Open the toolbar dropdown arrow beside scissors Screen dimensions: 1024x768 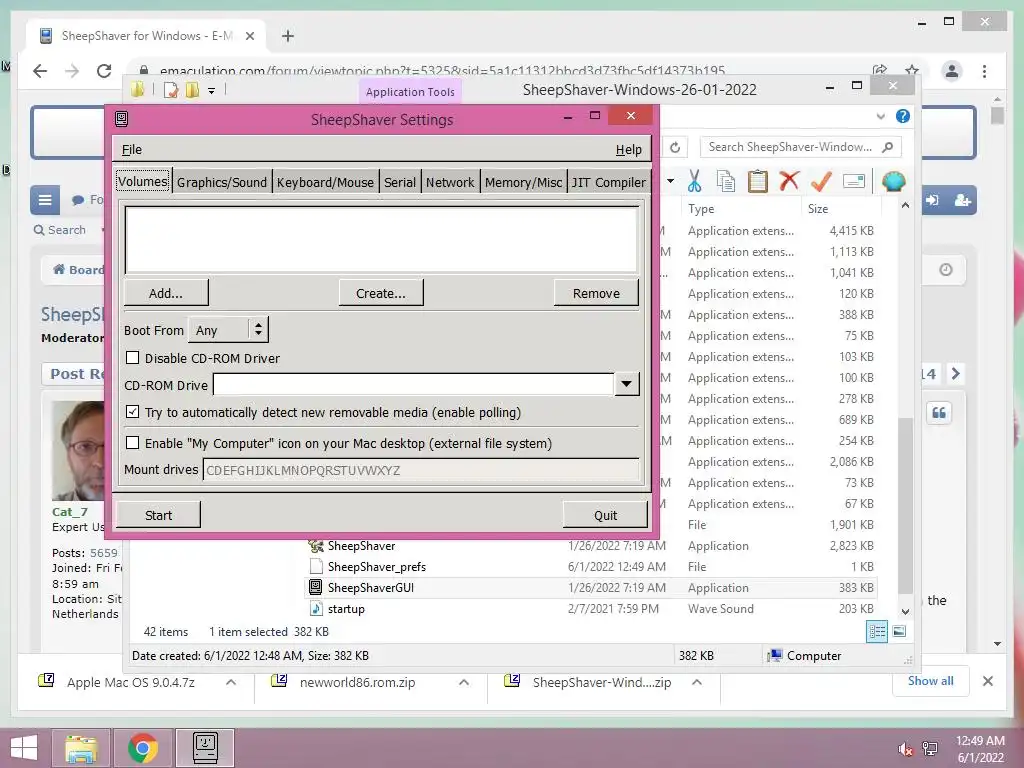(x=670, y=181)
